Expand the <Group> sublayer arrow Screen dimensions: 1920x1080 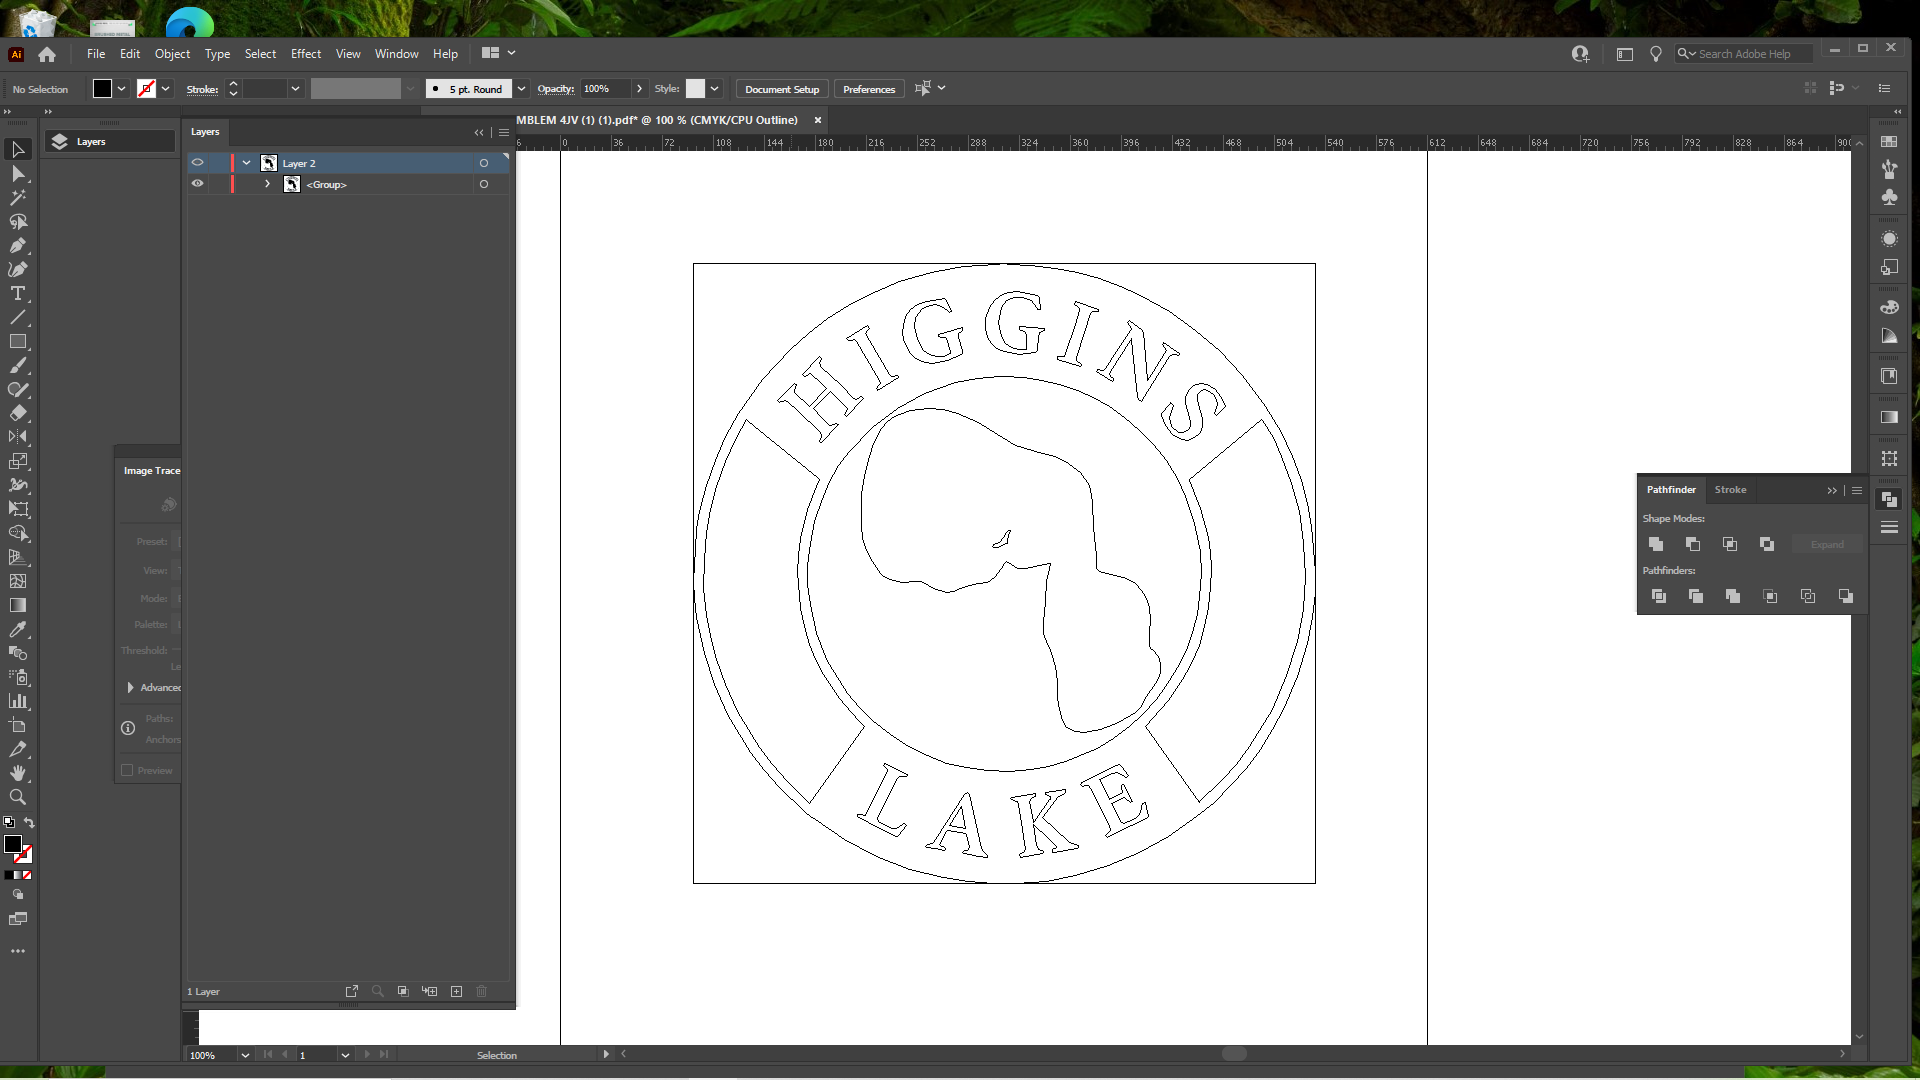tap(267, 184)
